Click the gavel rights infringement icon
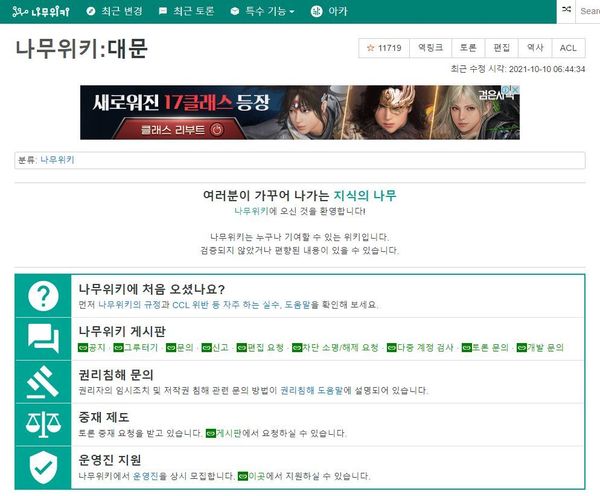Screen dimensions: 600x496 click(x=43, y=382)
